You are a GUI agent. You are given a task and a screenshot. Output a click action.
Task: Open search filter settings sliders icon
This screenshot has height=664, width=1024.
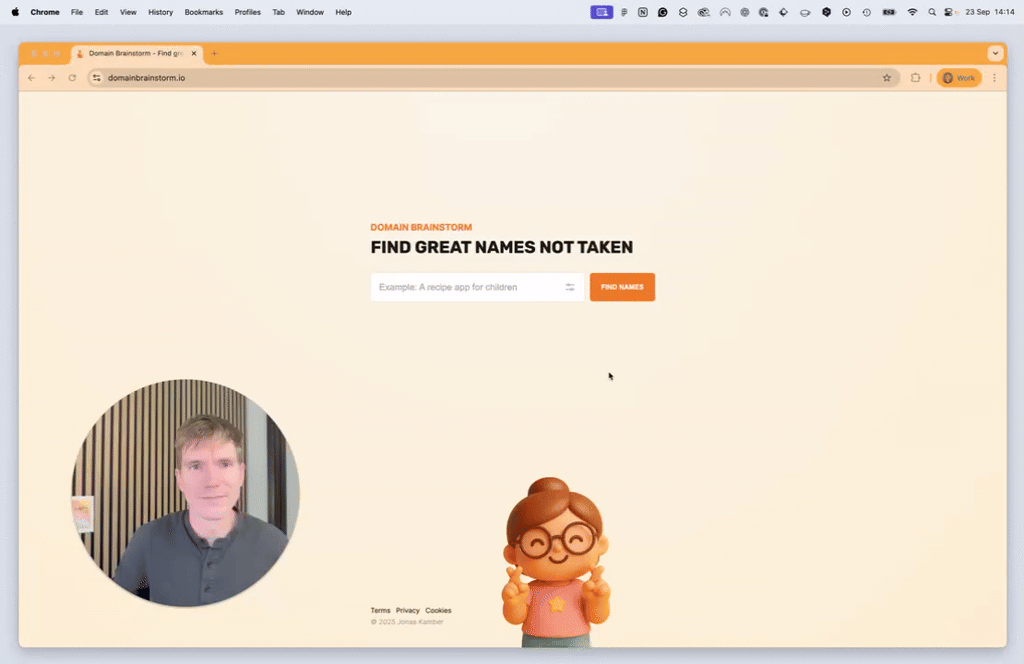click(x=569, y=287)
